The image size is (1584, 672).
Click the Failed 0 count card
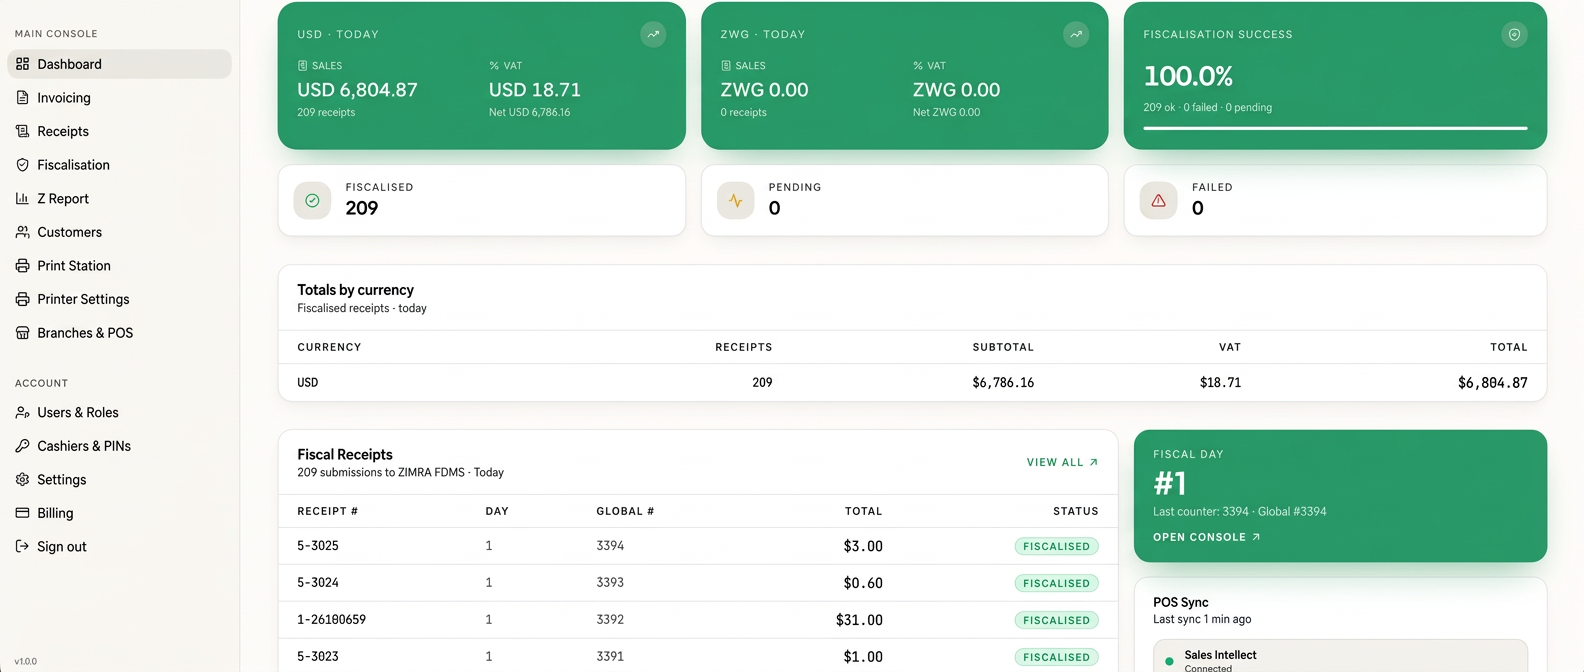click(1335, 200)
